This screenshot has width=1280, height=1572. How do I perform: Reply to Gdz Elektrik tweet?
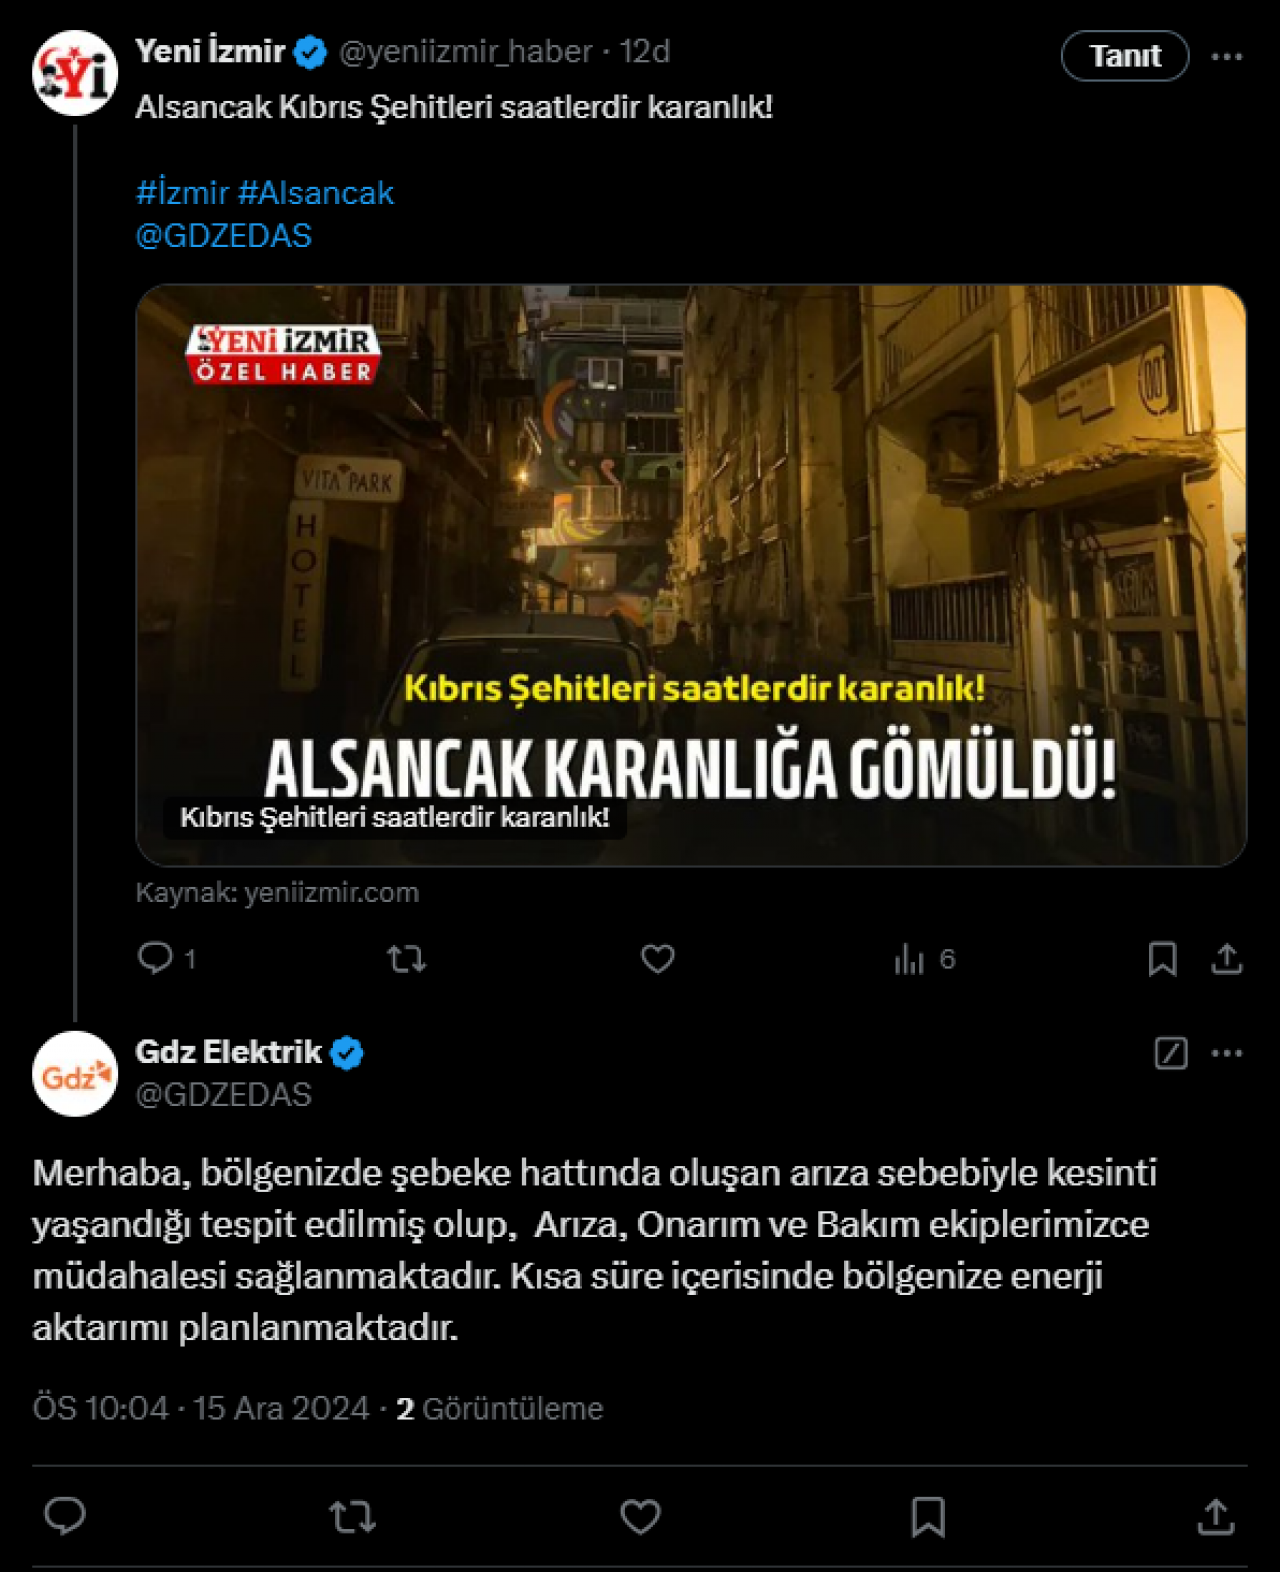65,1517
